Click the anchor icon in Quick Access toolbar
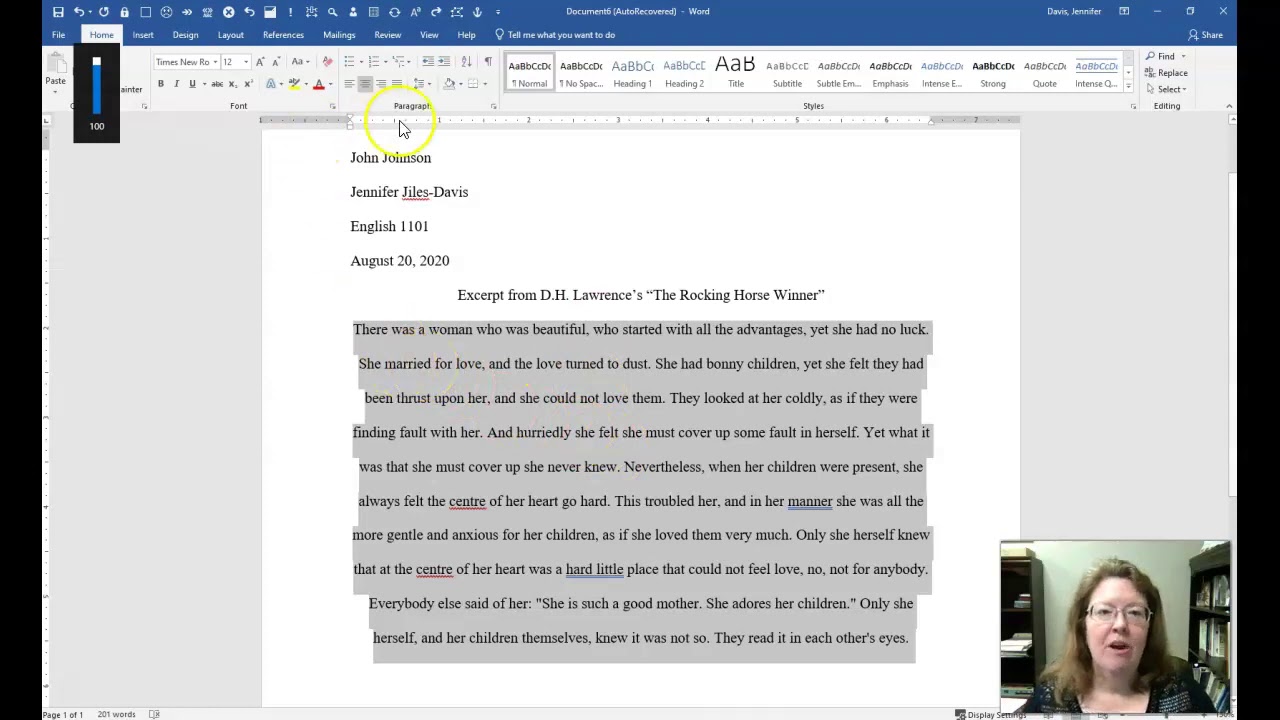The image size is (1280, 720). [477, 12]
